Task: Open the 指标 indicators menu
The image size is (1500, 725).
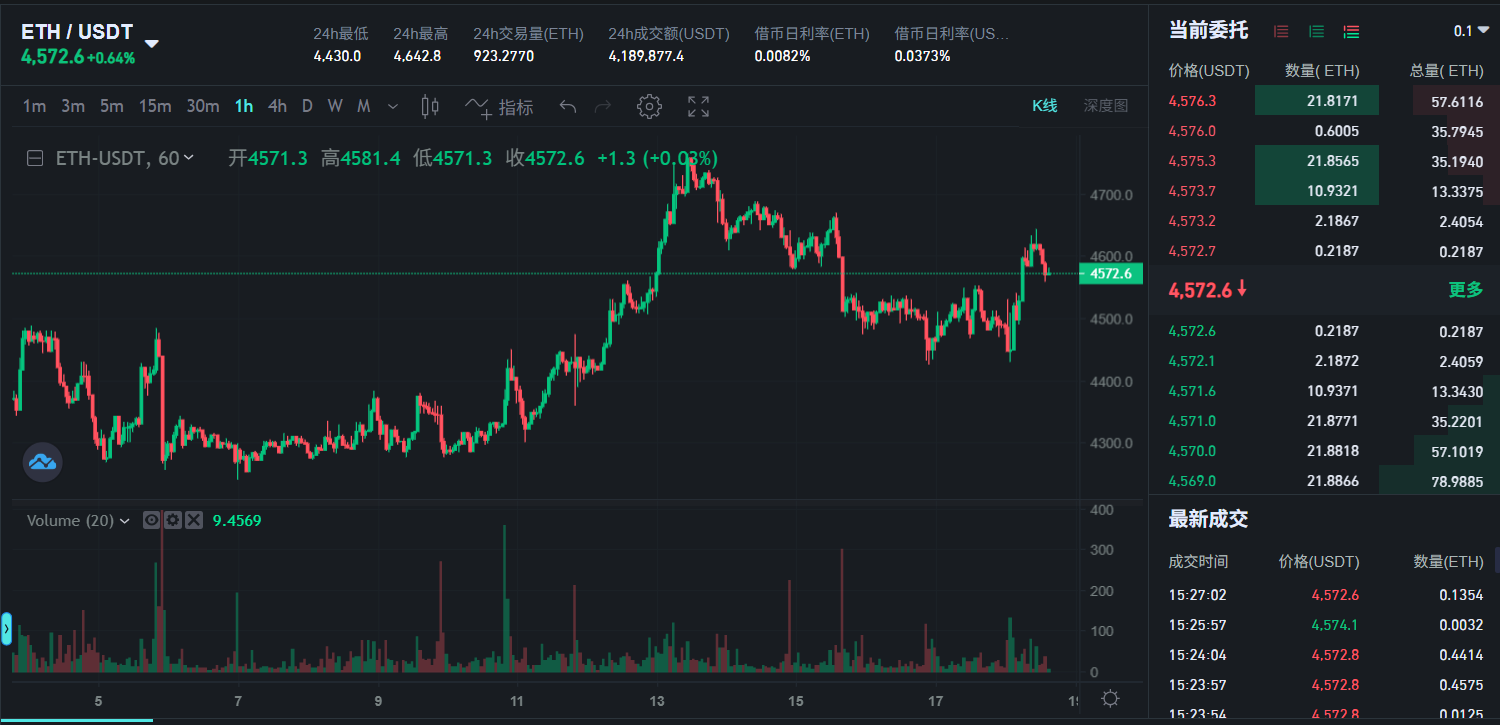Action: click(500, 107)
